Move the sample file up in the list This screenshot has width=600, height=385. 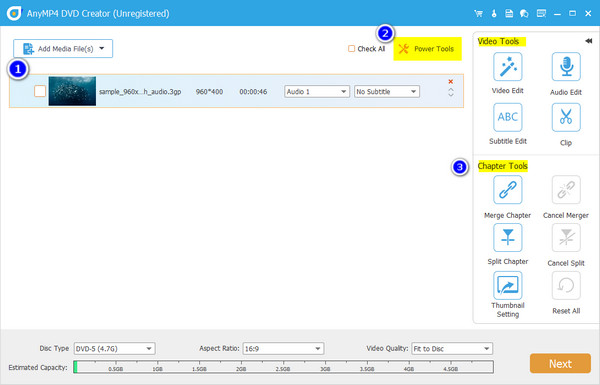click(451, 90)
